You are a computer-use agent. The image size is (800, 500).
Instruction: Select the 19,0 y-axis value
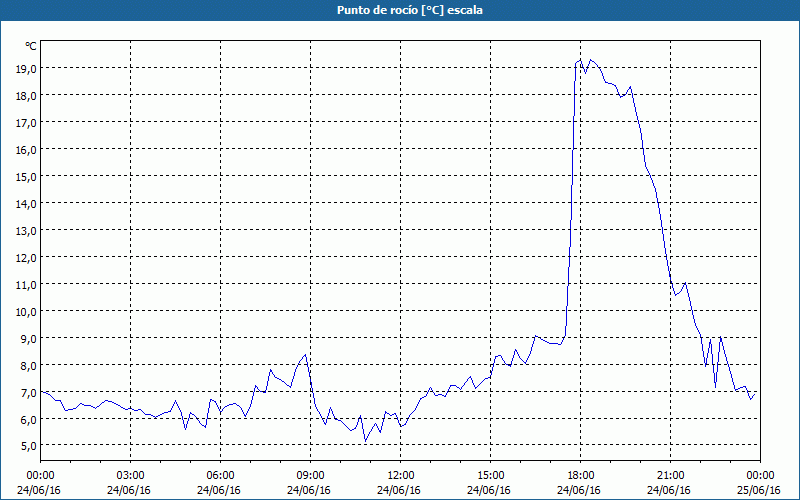(26, 68)
